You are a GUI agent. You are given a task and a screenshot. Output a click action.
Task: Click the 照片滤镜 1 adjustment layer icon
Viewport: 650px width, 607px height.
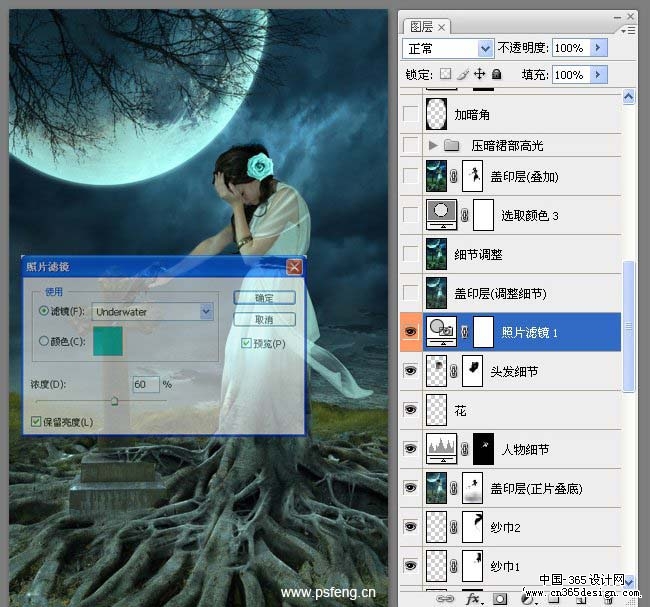point(441,332)
